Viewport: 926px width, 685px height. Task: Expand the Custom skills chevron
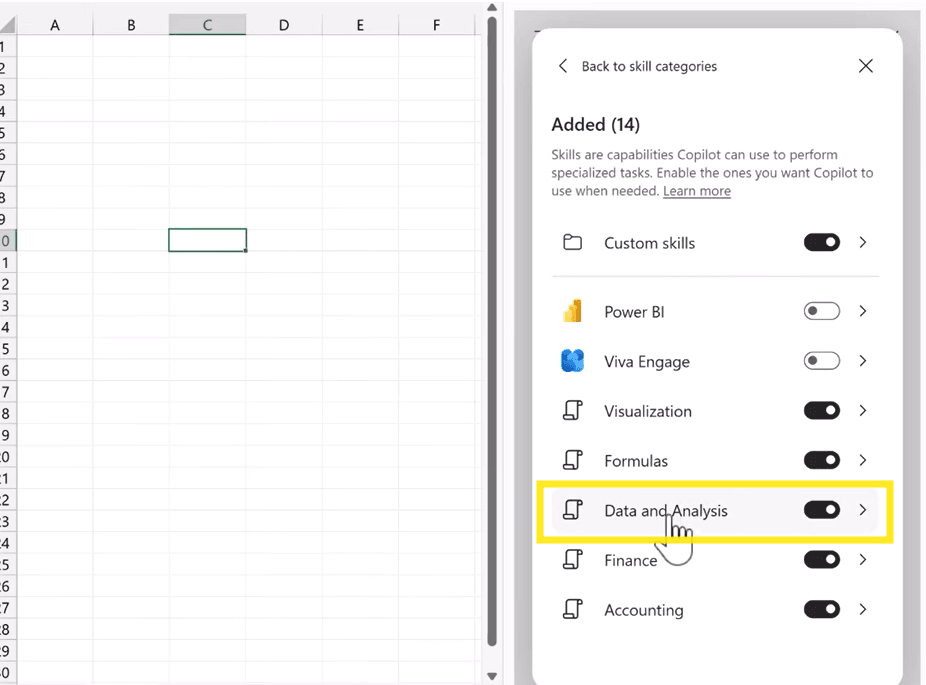pyautogui.click(x=863, y=243)
